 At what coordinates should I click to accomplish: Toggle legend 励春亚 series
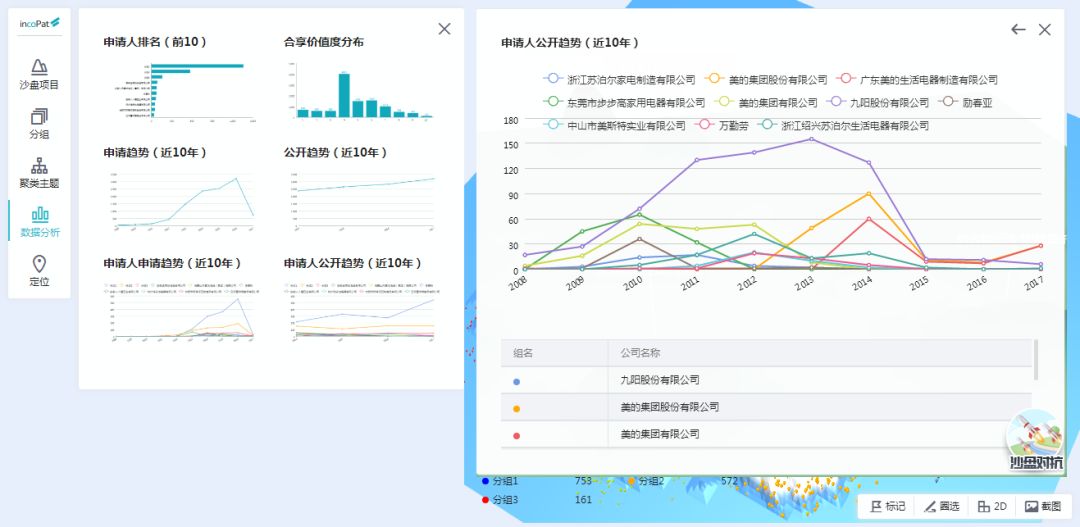coord(966,102)
